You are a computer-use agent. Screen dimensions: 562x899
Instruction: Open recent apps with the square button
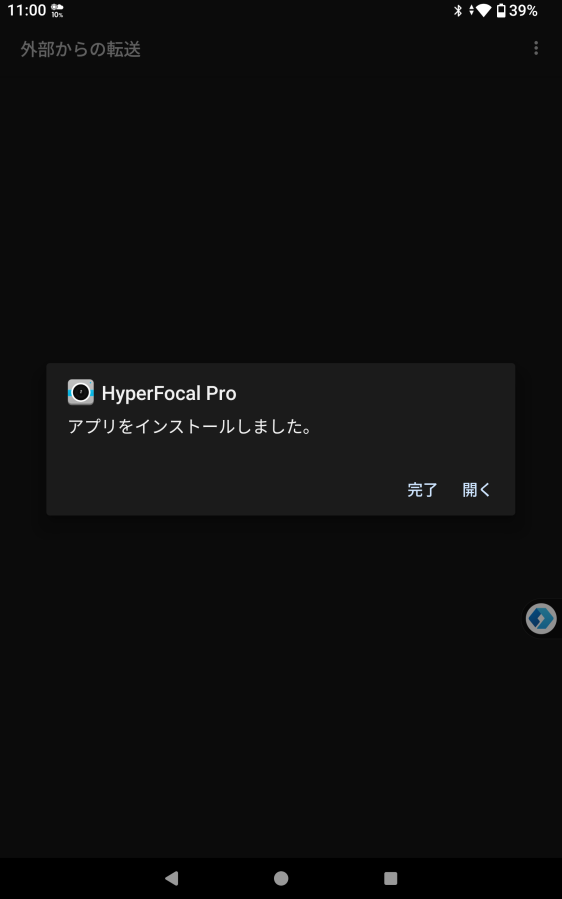pos(391,878)
